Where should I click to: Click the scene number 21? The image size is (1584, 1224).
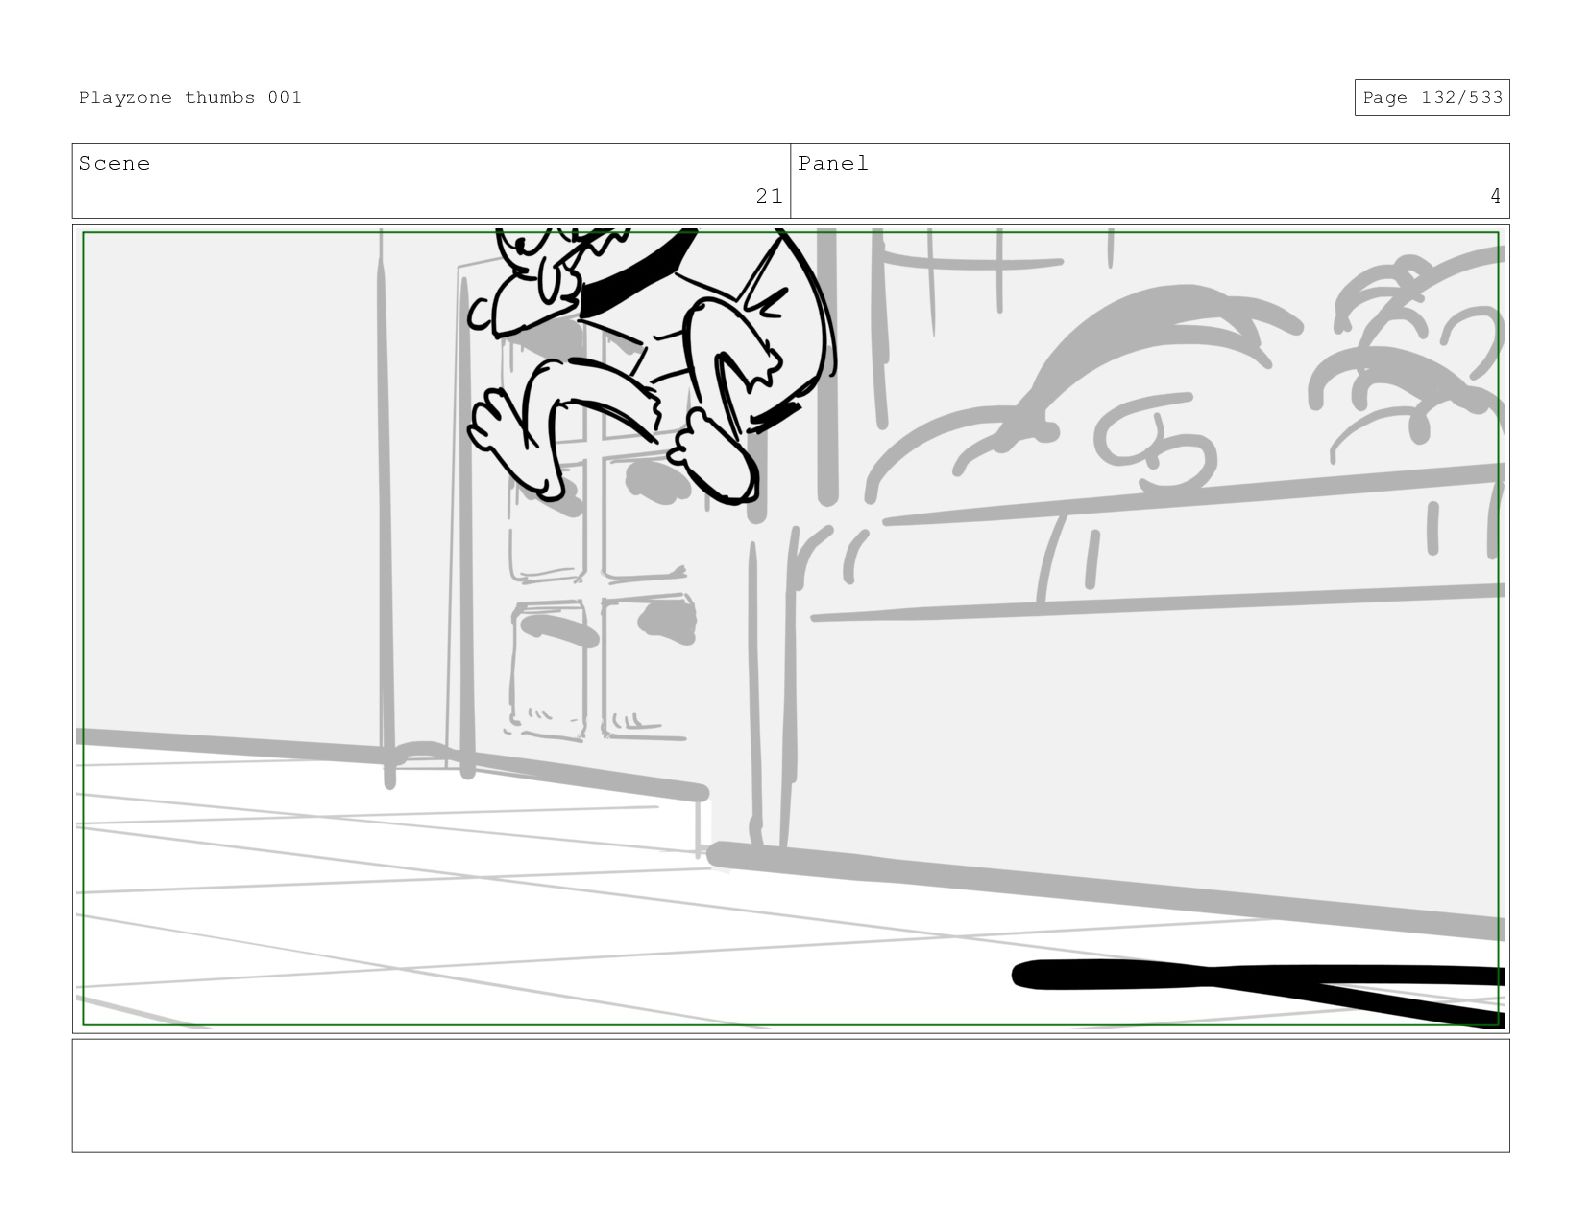pos(768,196)
